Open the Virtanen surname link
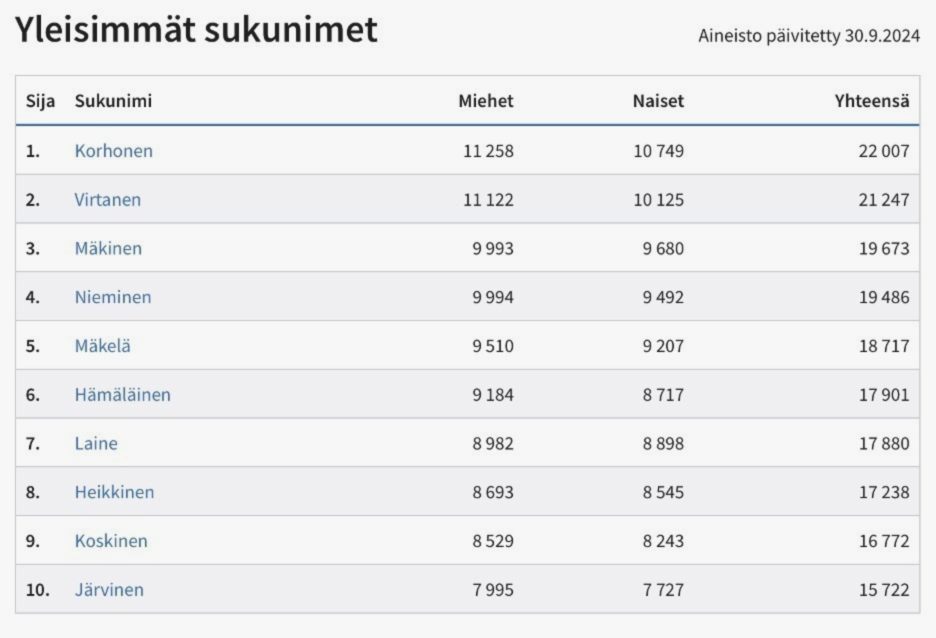This screenshot has width=936, height=638. coord(107,200)
